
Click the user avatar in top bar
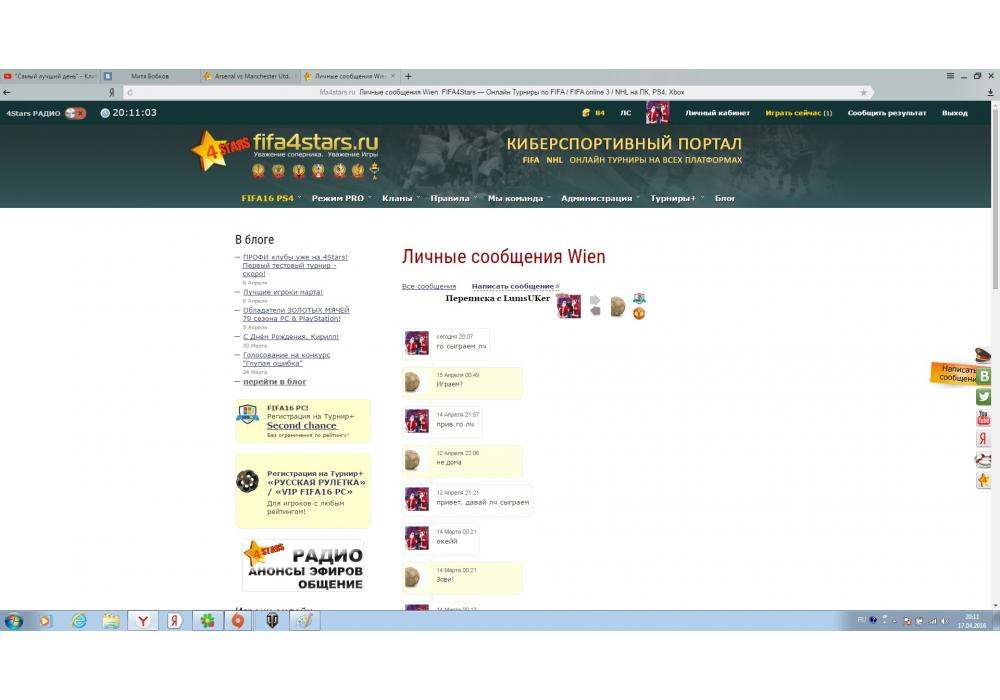pos(658,113)
